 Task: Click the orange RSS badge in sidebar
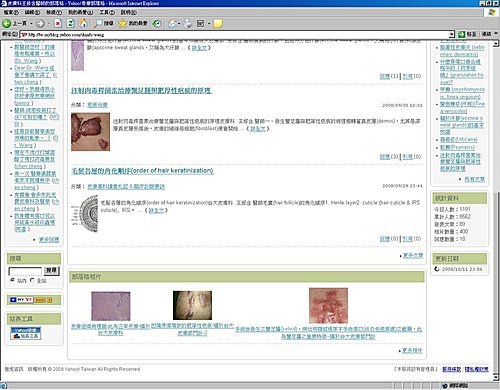click(x=39, y=300)
